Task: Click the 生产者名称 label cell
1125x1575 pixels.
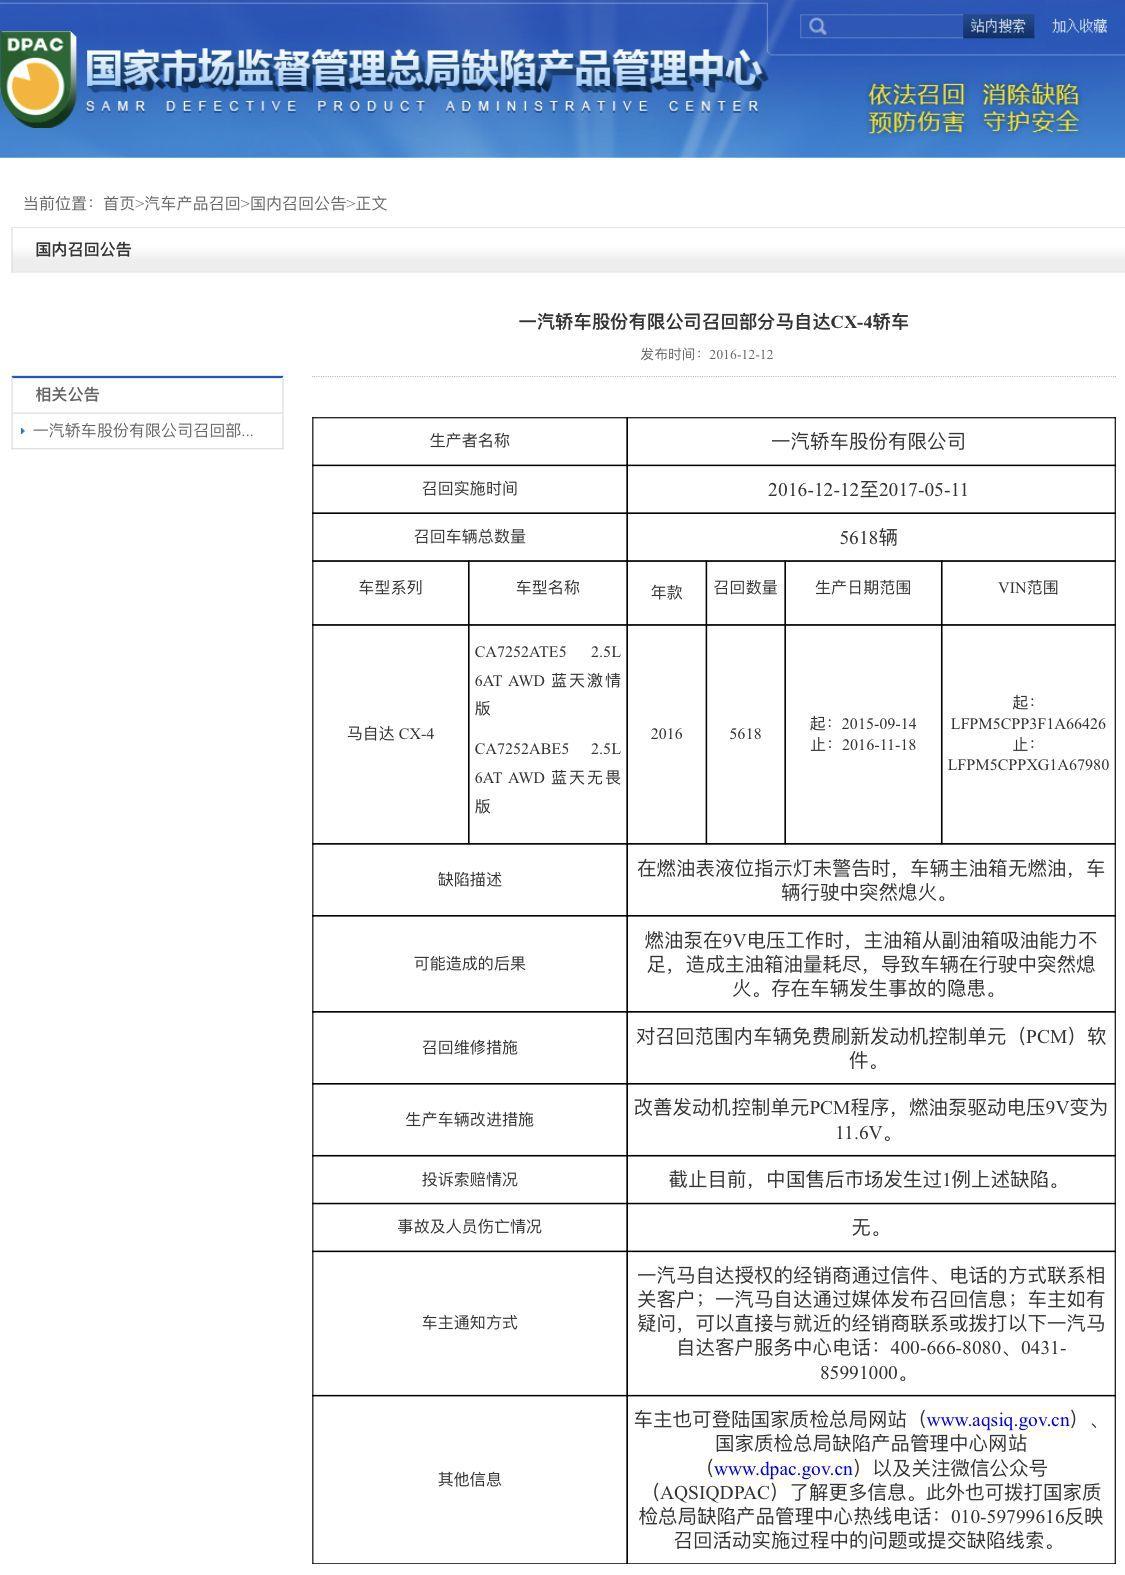Action: (x=470, y=441)
